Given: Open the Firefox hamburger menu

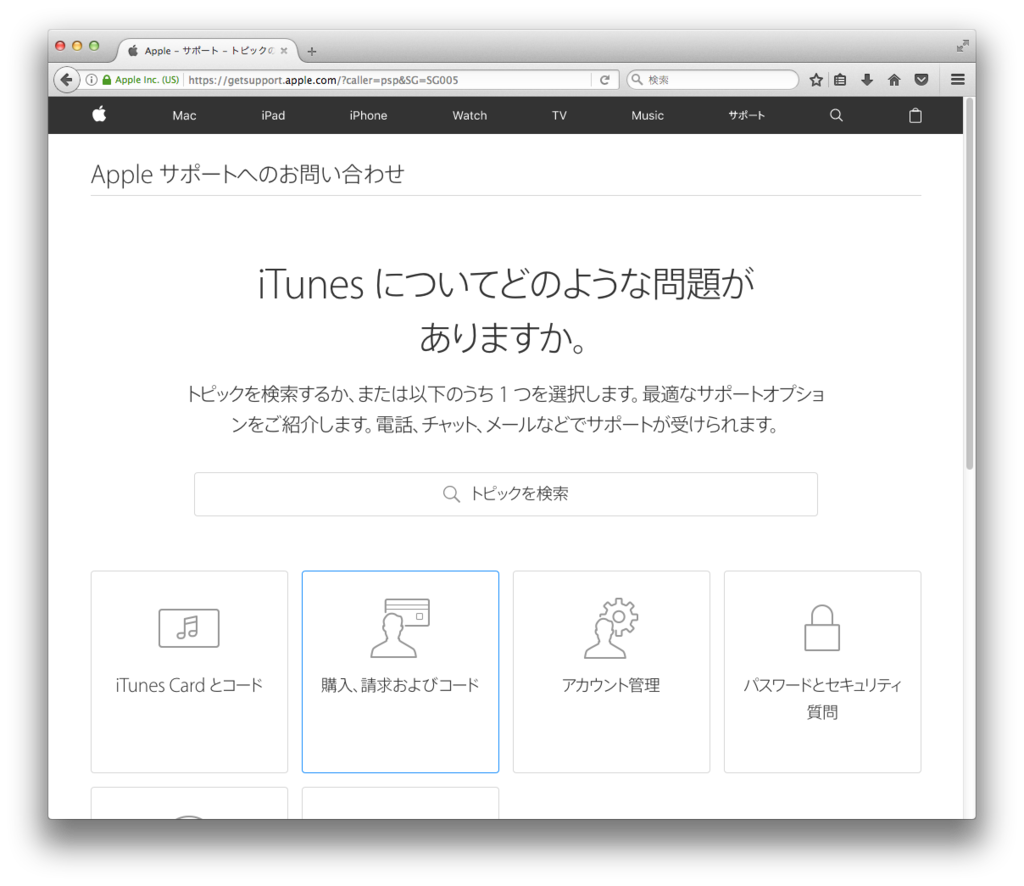Looking at the screenshot, I should click(957, 80).
